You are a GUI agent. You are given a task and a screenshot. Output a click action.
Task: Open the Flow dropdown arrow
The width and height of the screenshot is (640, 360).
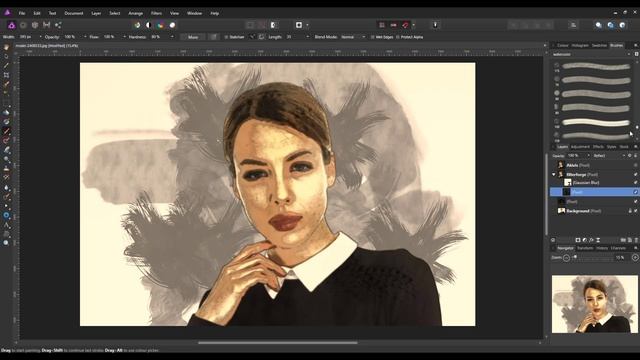(x=124, y=37)
